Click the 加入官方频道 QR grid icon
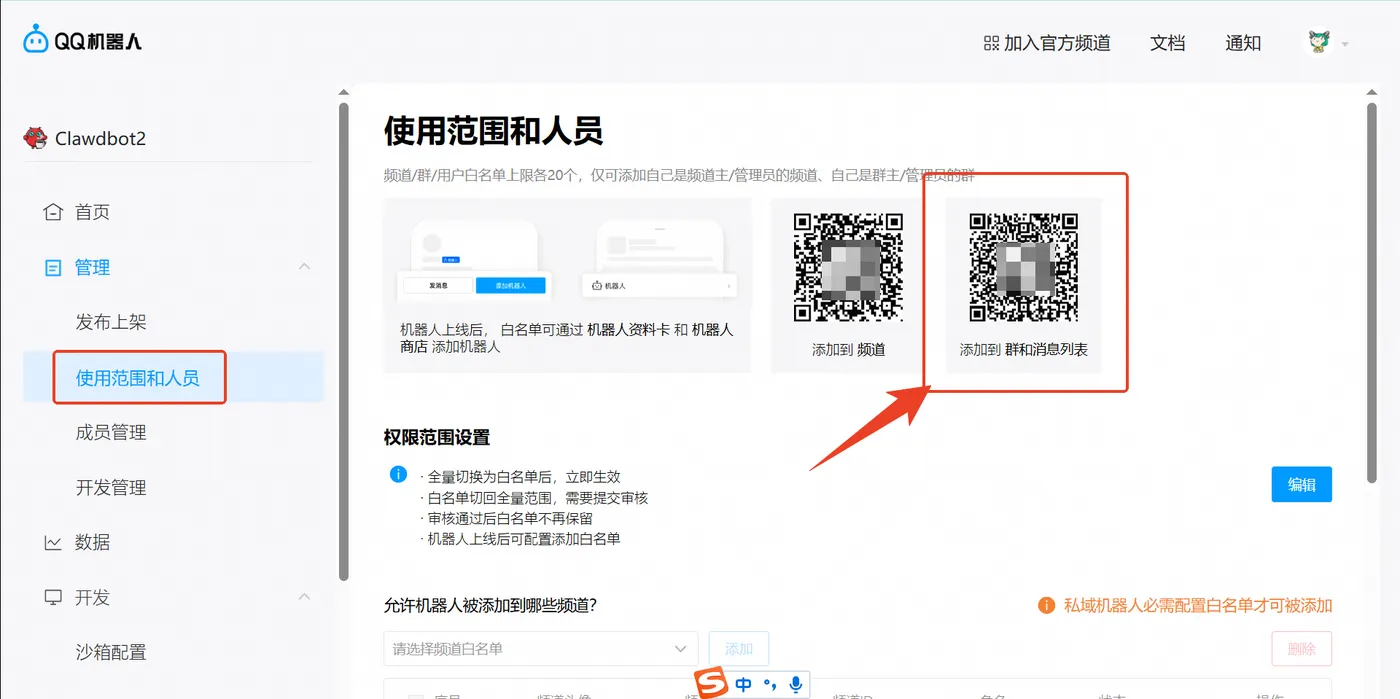This screenshot has width=1400, height=699. 991,43
